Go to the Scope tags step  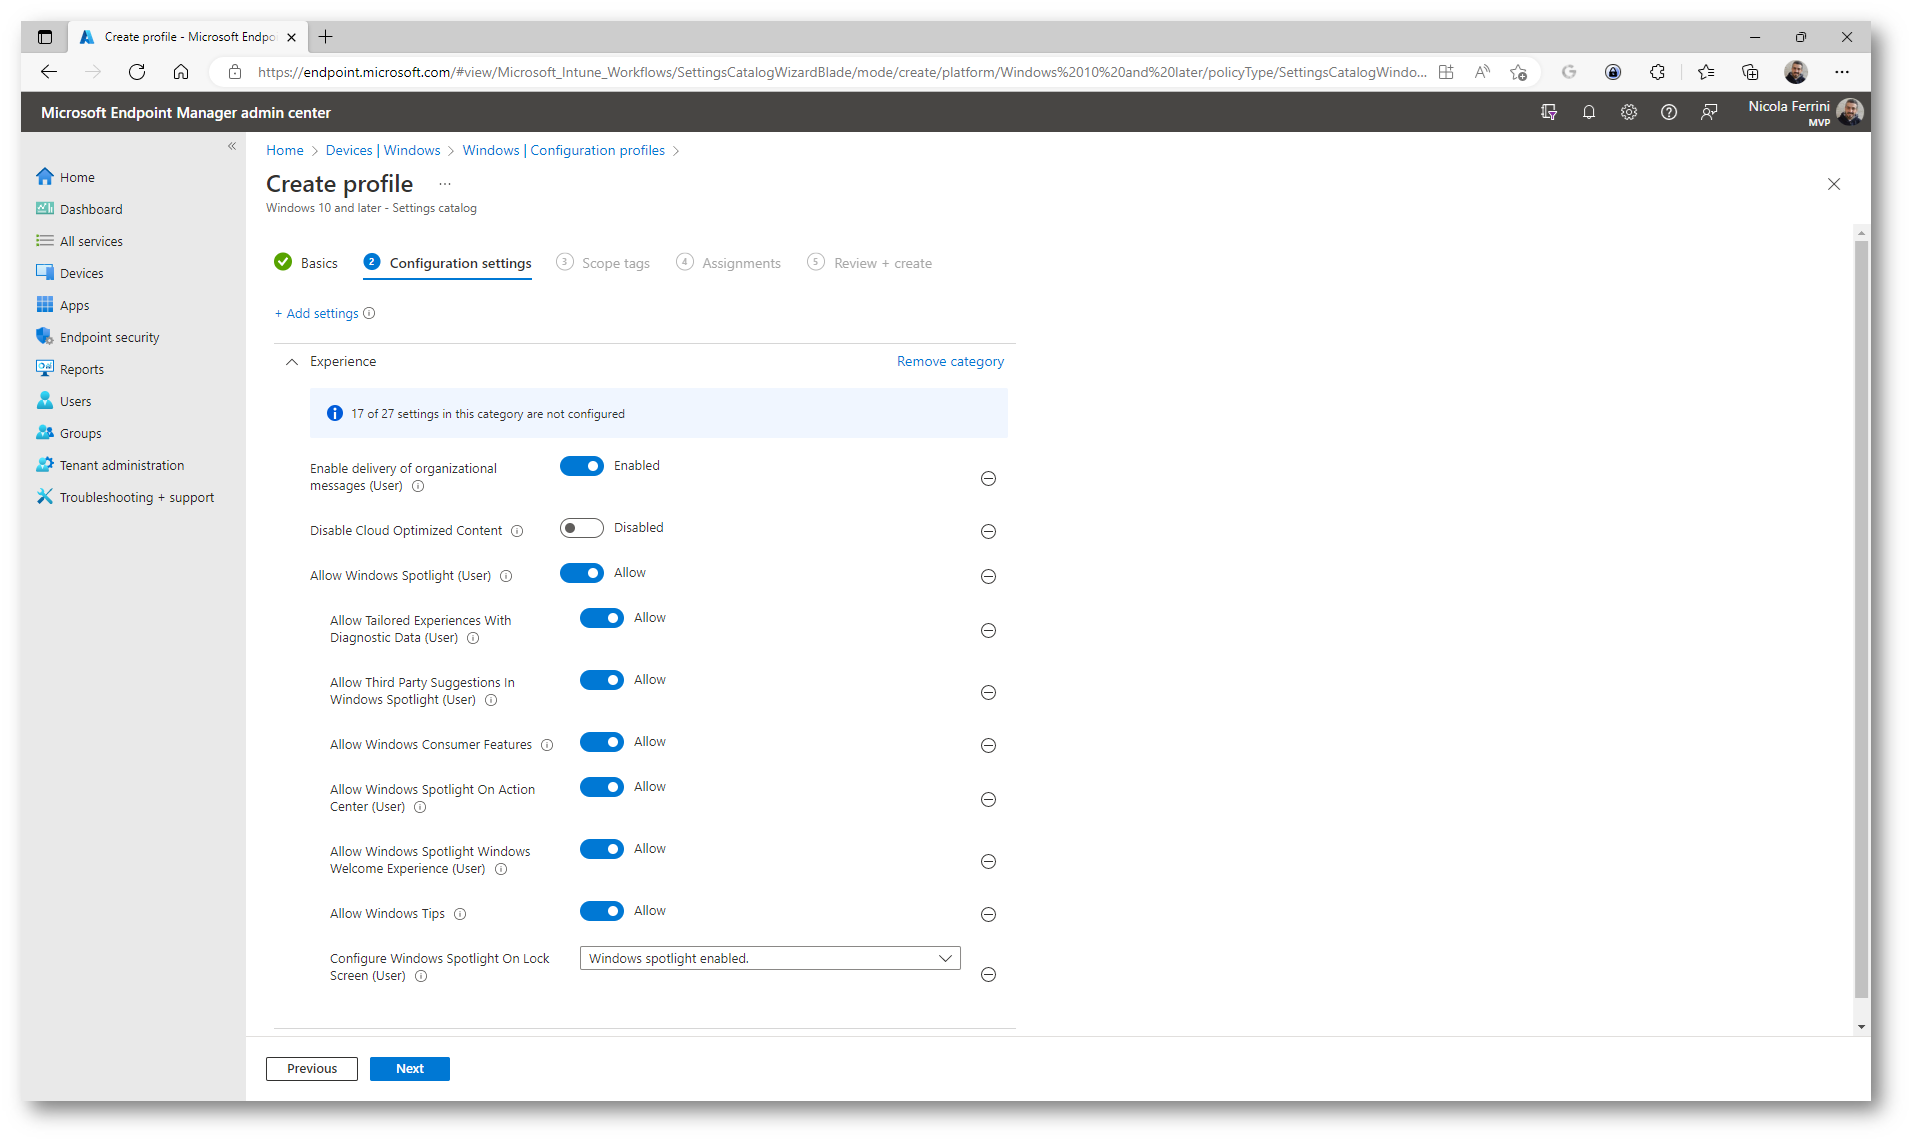tap(603, 263)
